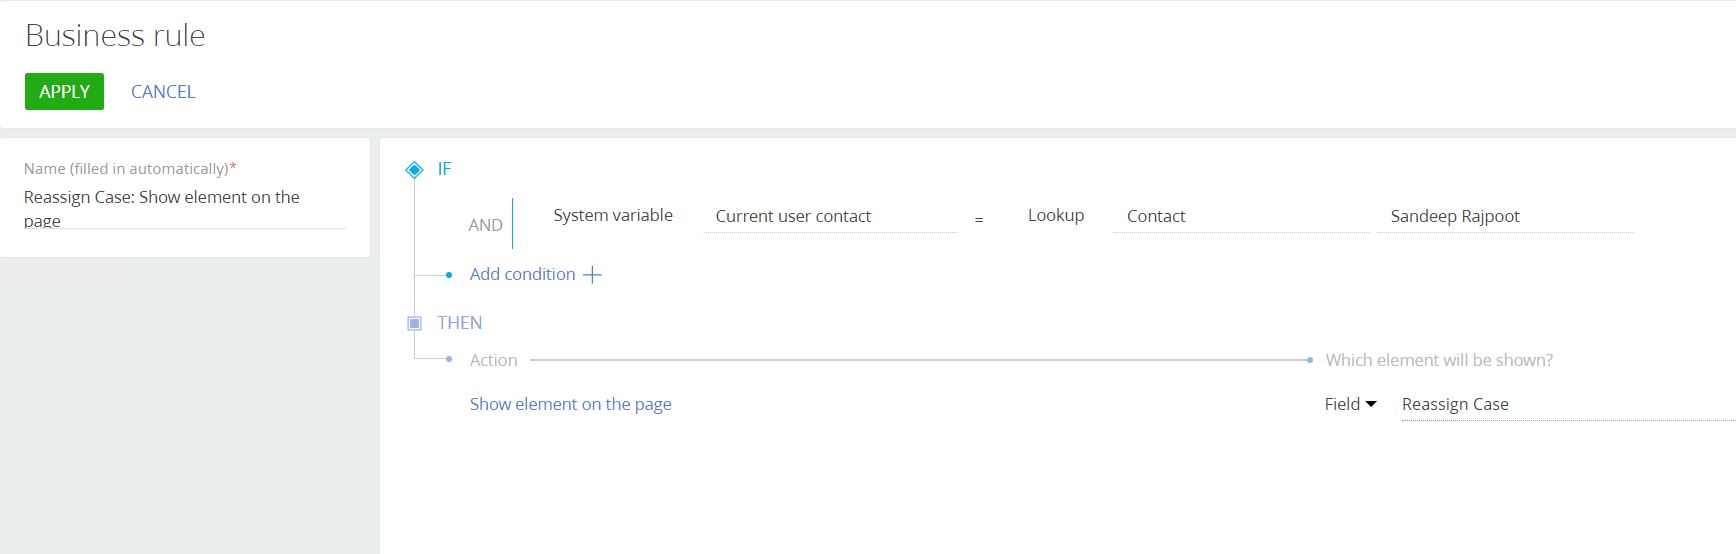The width and height of the screenshot is (1736, 554).
Task: Click the THEN section label
Action: (x=459, y=323)
